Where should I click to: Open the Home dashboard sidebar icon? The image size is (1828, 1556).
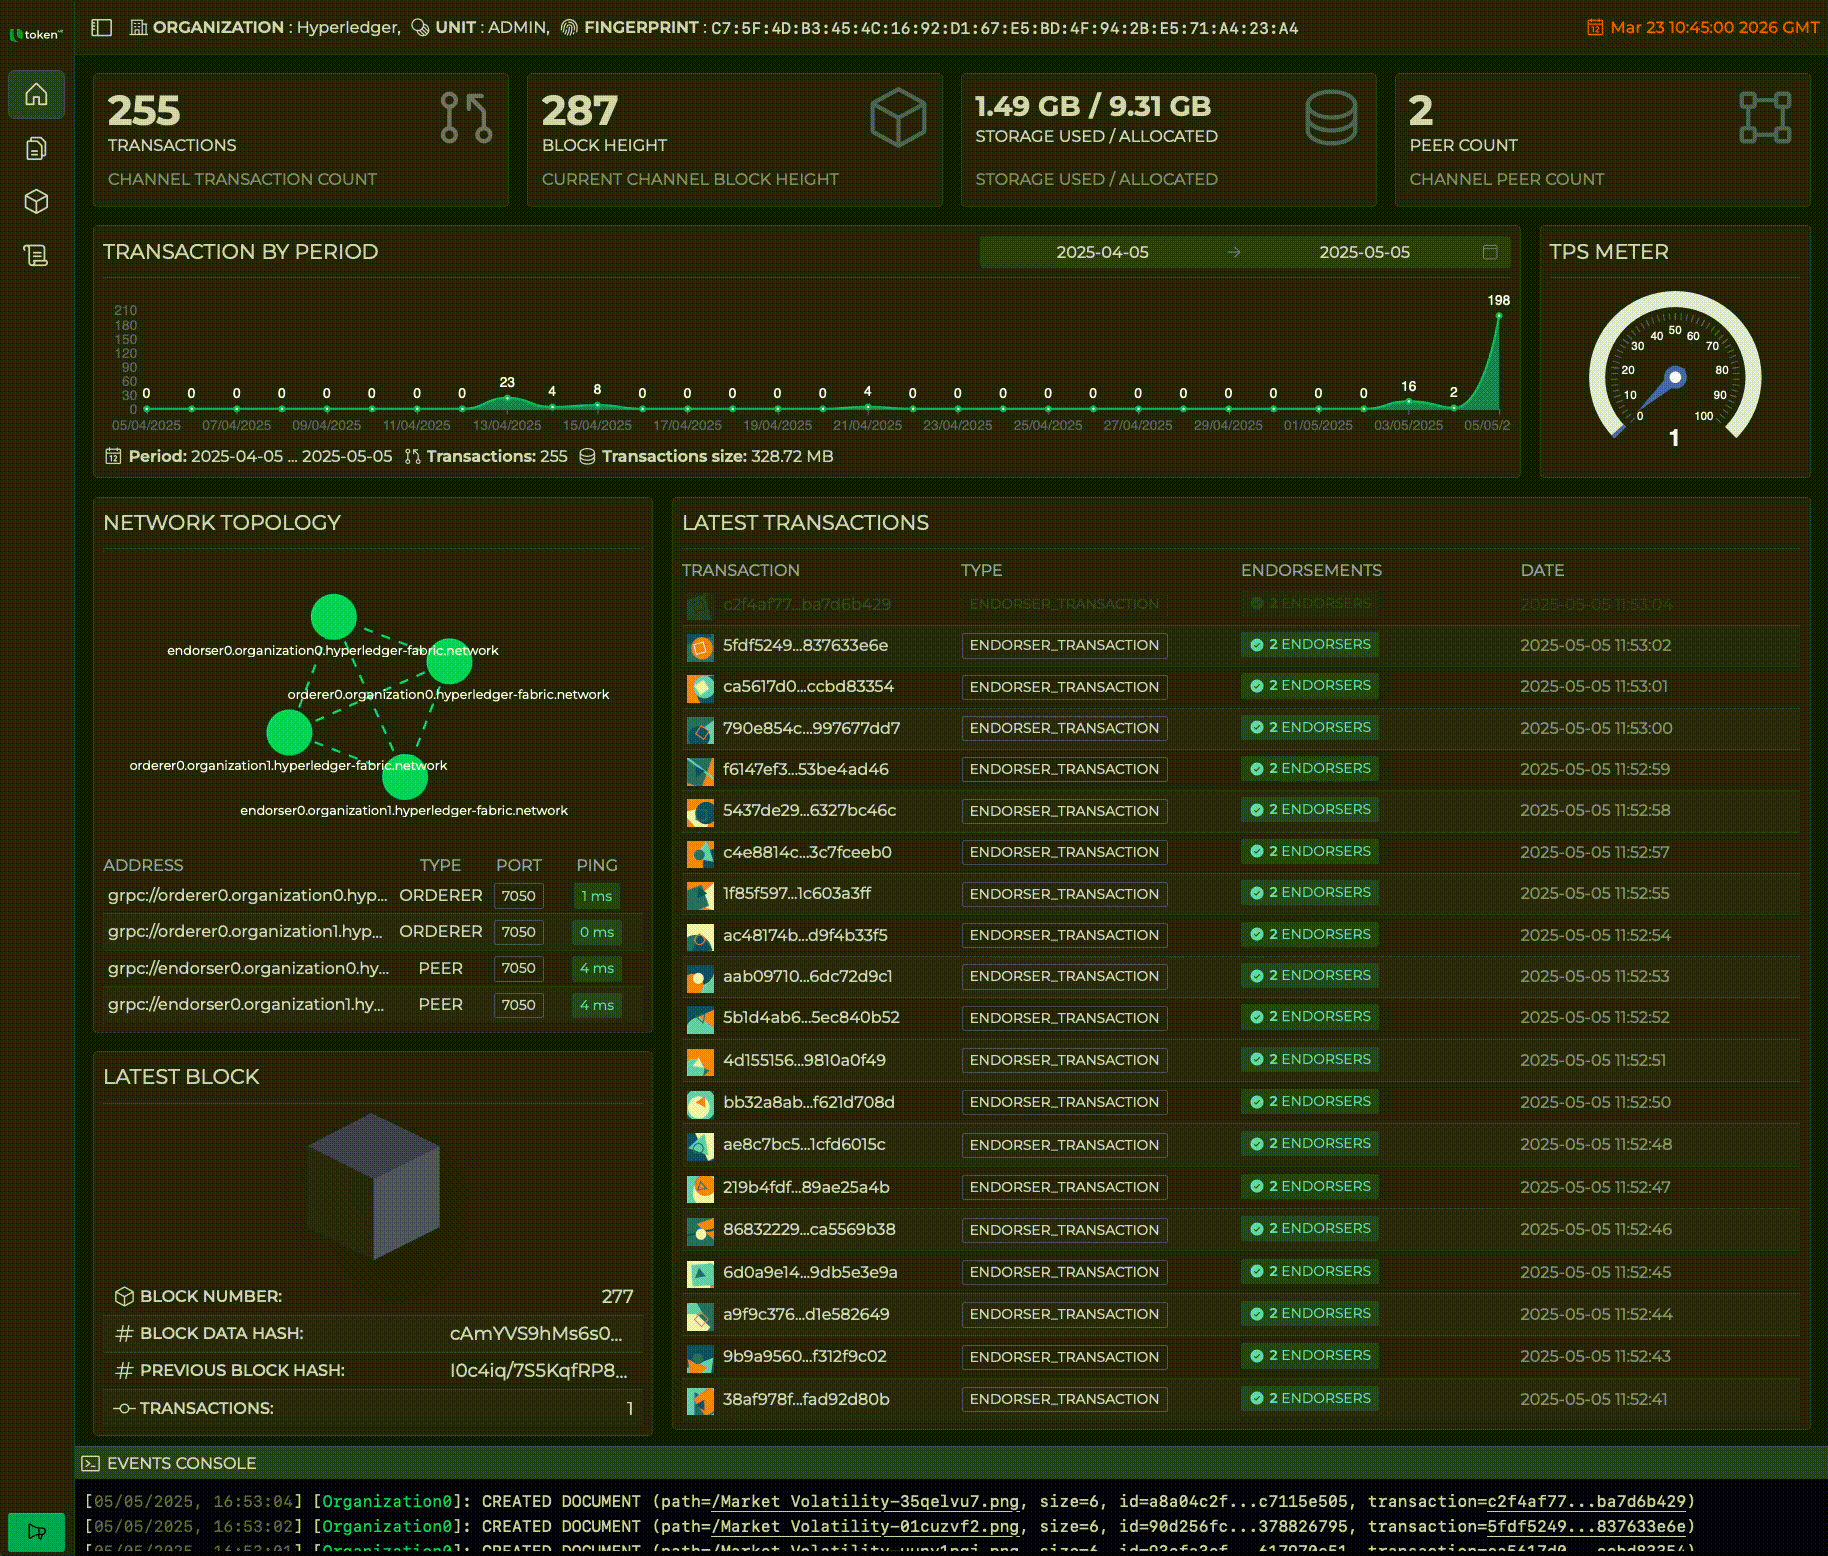point(36,95)
